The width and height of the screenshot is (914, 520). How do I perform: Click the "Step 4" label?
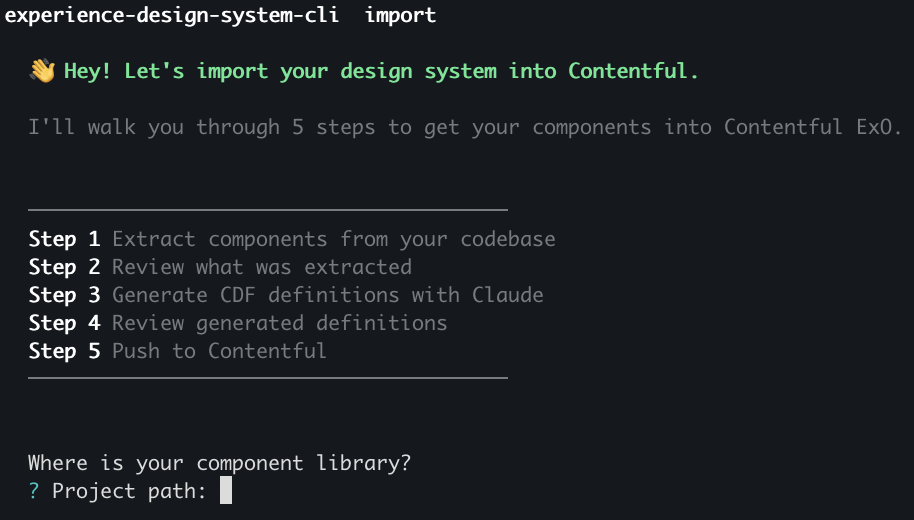(x=65, y=323)
